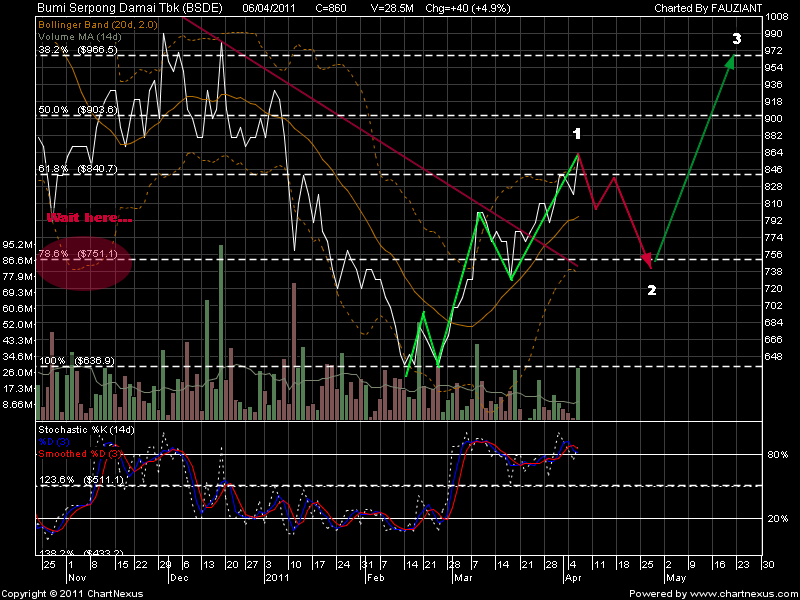
Task: Select the 61.8% ($840.7) Fibonacci label
Action: 78,169
